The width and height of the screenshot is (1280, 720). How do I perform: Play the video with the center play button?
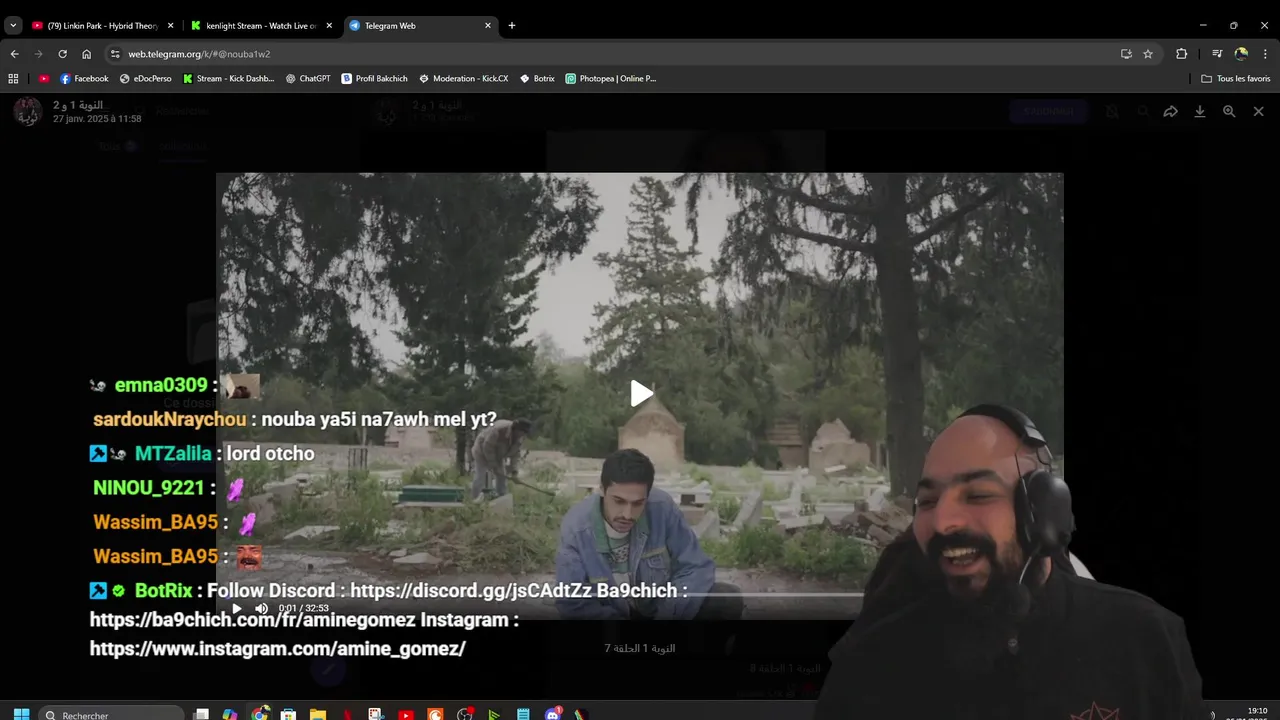coord(641,394)
